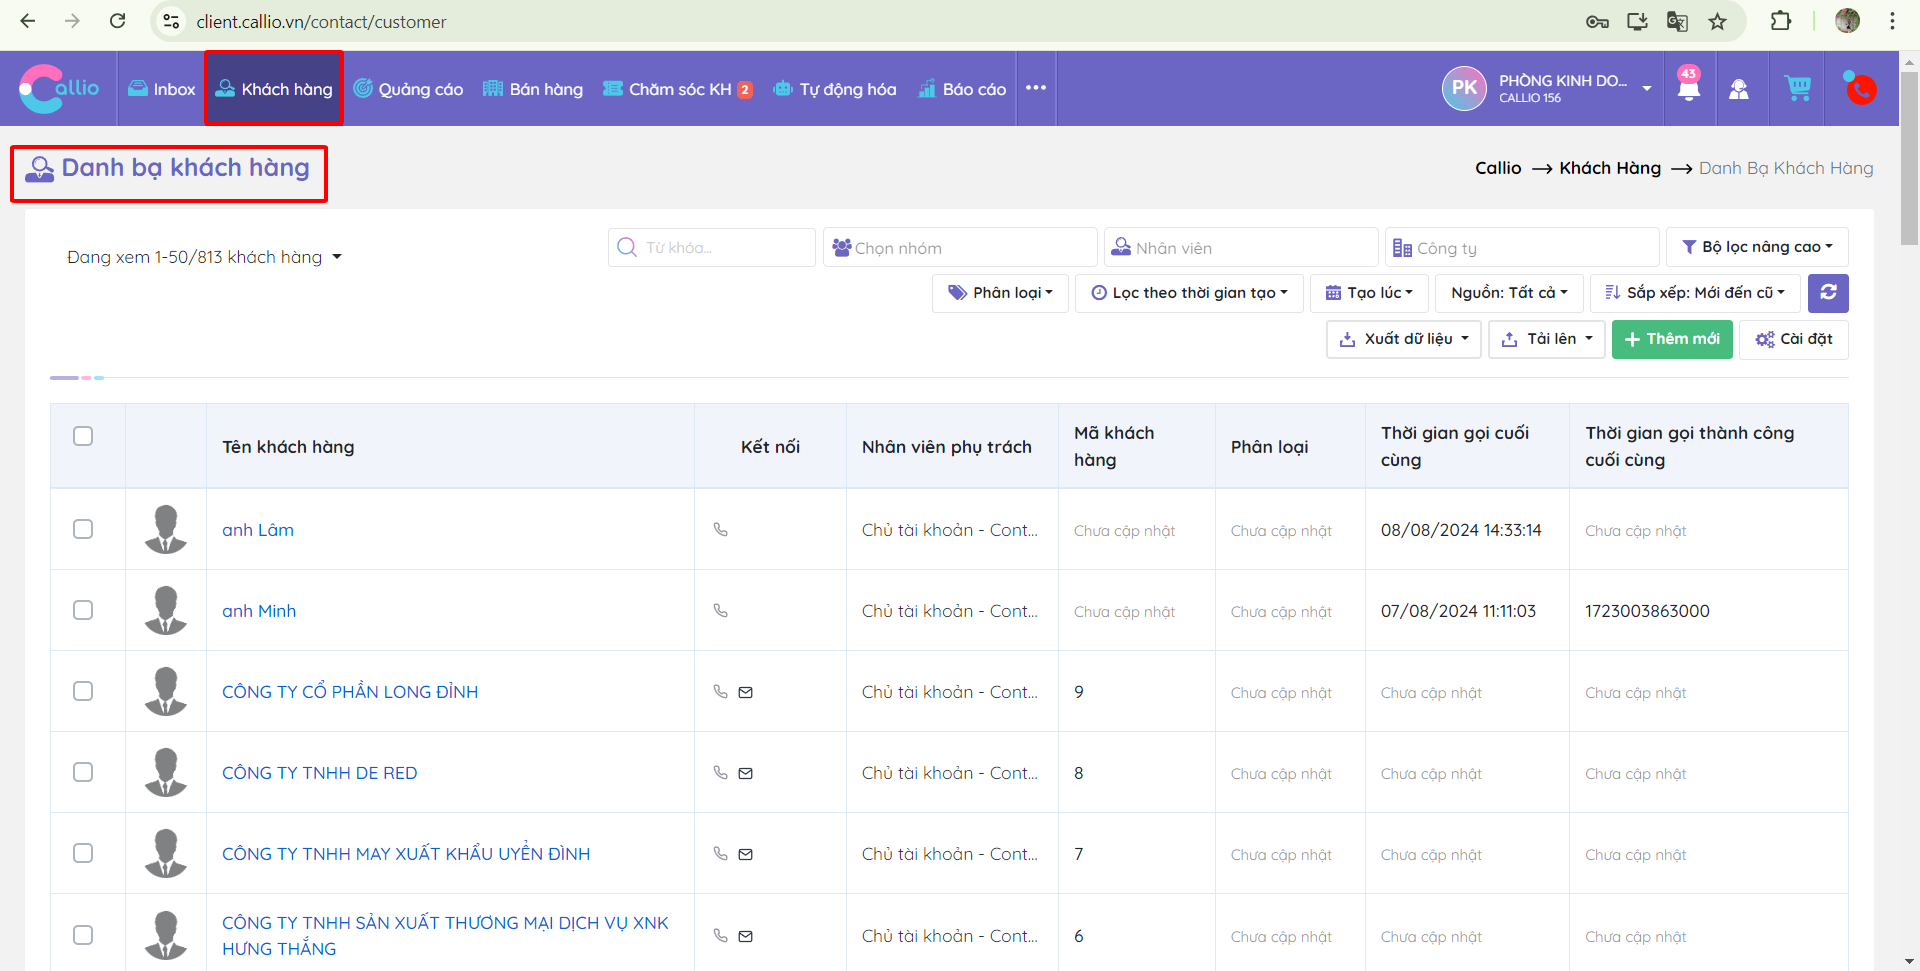Open the Báo cáo menu
This screenshot has width=1920, height=971.
point(962,89)
